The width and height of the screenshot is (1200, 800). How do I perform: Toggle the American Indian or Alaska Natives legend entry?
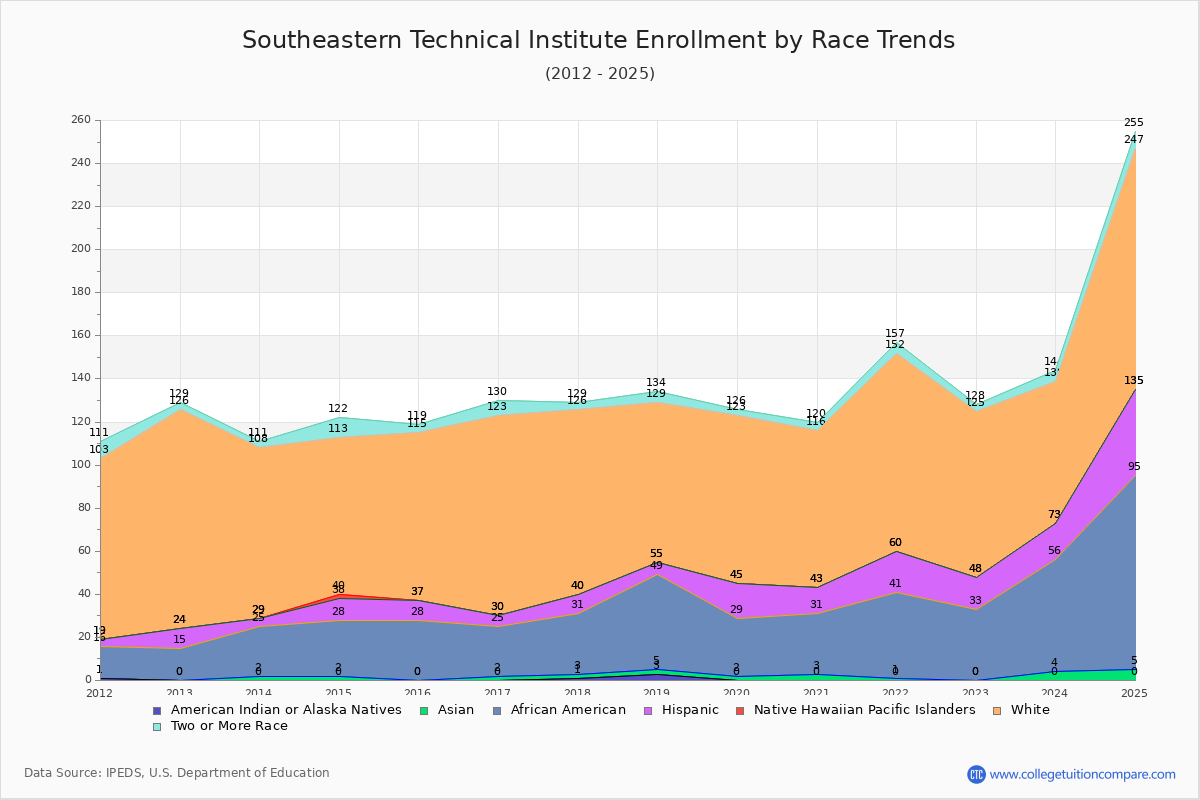tap(277, 710)
